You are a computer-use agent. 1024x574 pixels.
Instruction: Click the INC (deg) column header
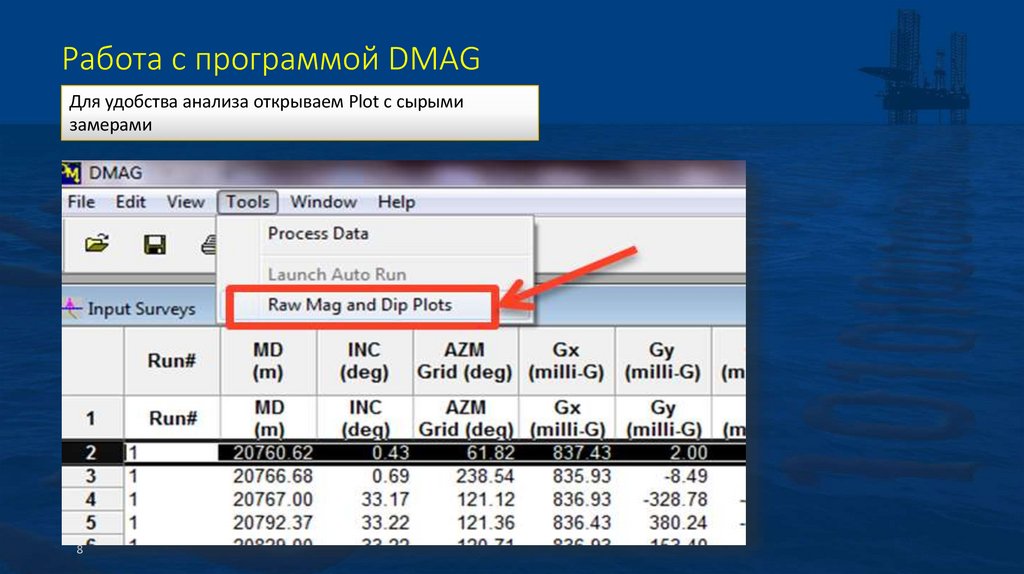coord(364,360)
